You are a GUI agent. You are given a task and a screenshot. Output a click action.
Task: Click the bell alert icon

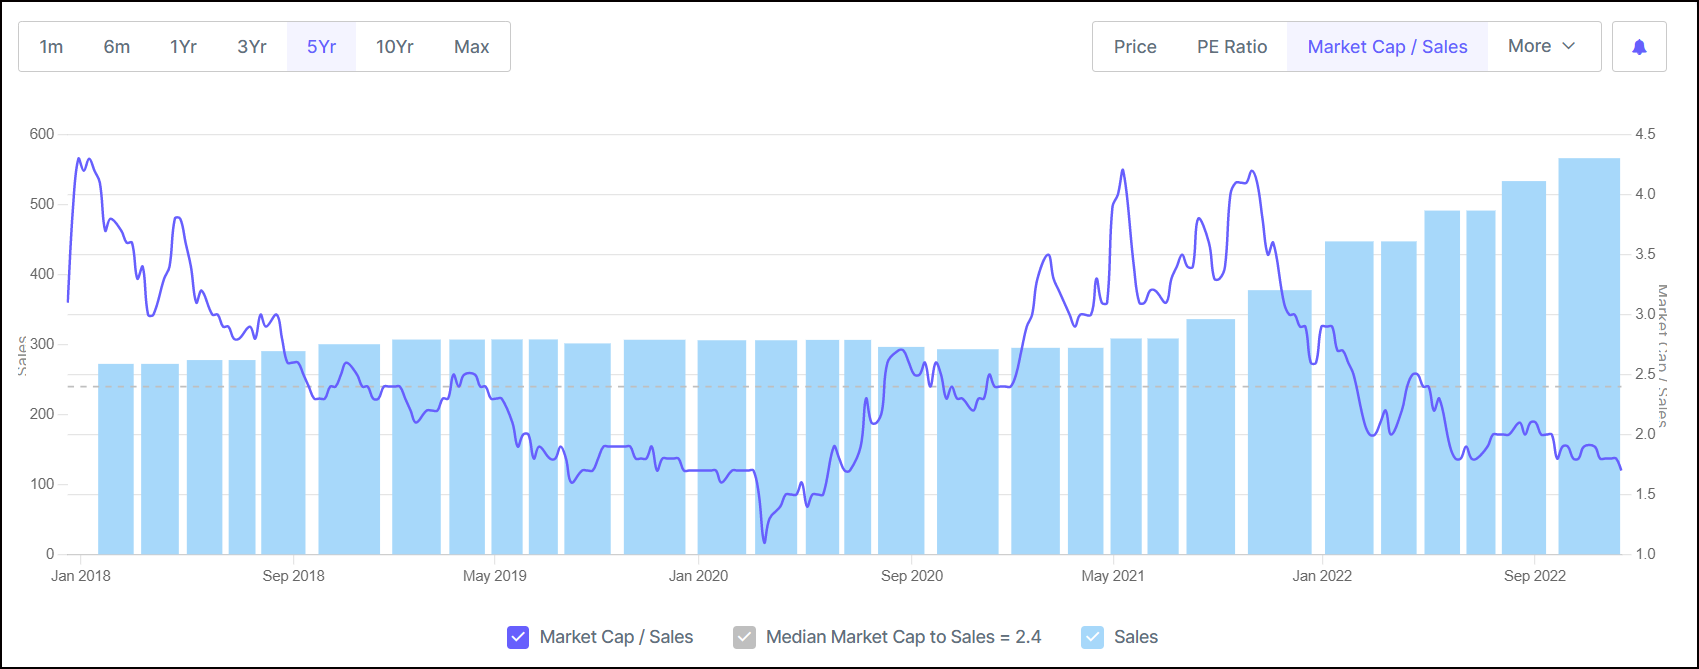click(1639, 47)
